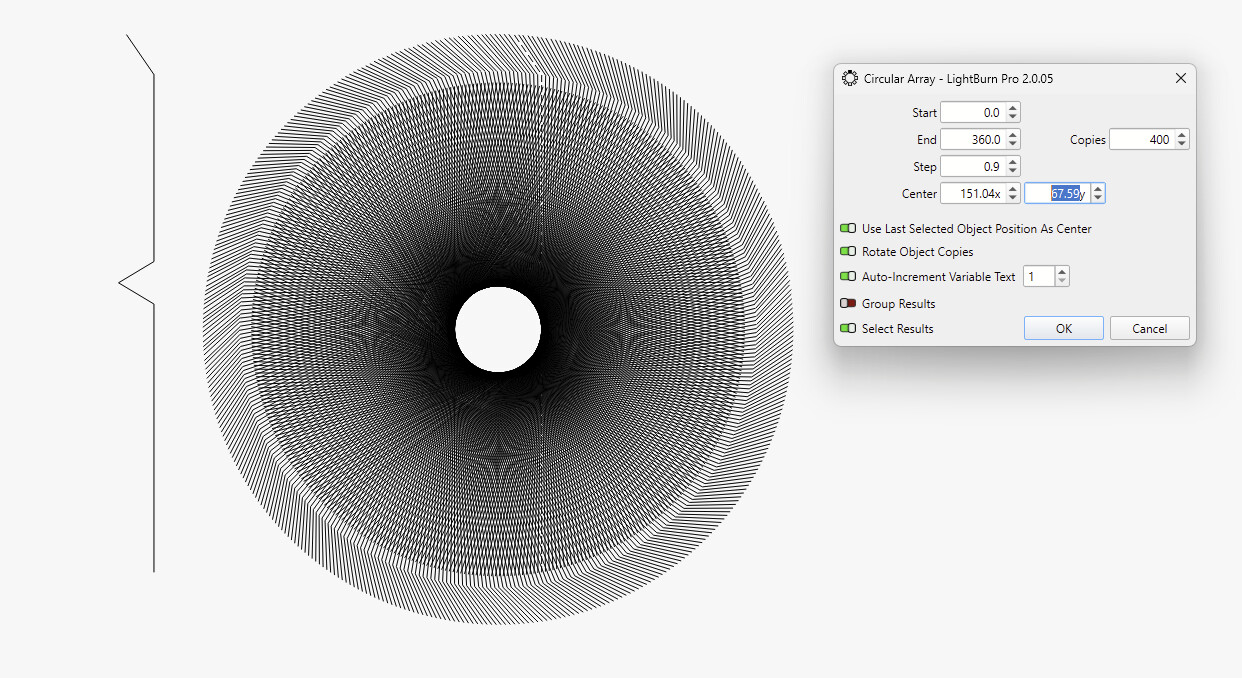Focus the Copies input field
The height and width of the screenshot is (678, 1242).
coord(1140,140)
